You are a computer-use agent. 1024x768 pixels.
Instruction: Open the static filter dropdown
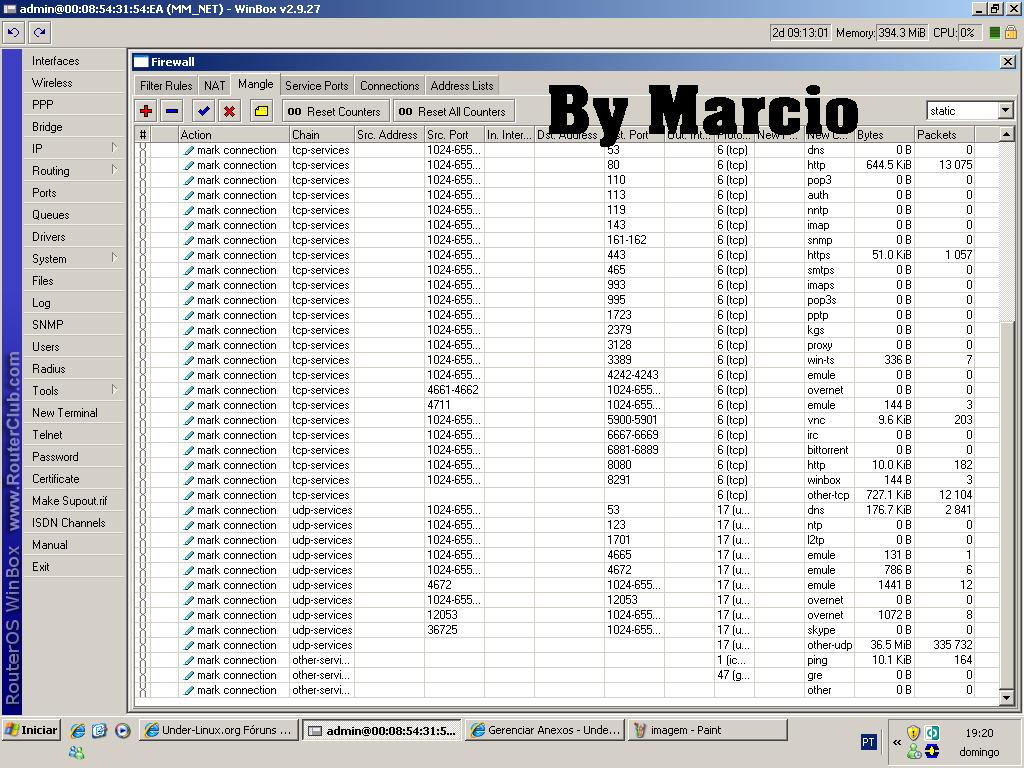tap(1006, 111)
